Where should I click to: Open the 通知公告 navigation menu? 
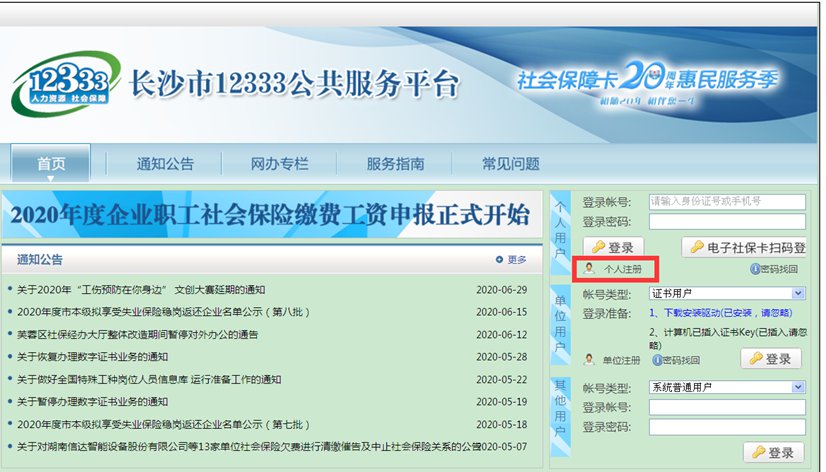click(x=165, y=164)
